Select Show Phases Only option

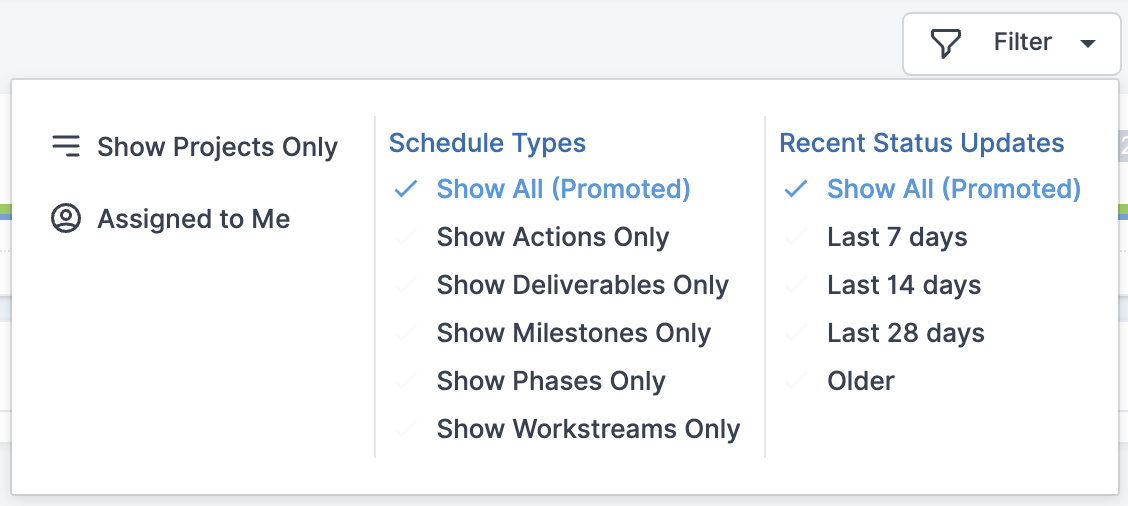pyautogui.click(x=551, y=381)
